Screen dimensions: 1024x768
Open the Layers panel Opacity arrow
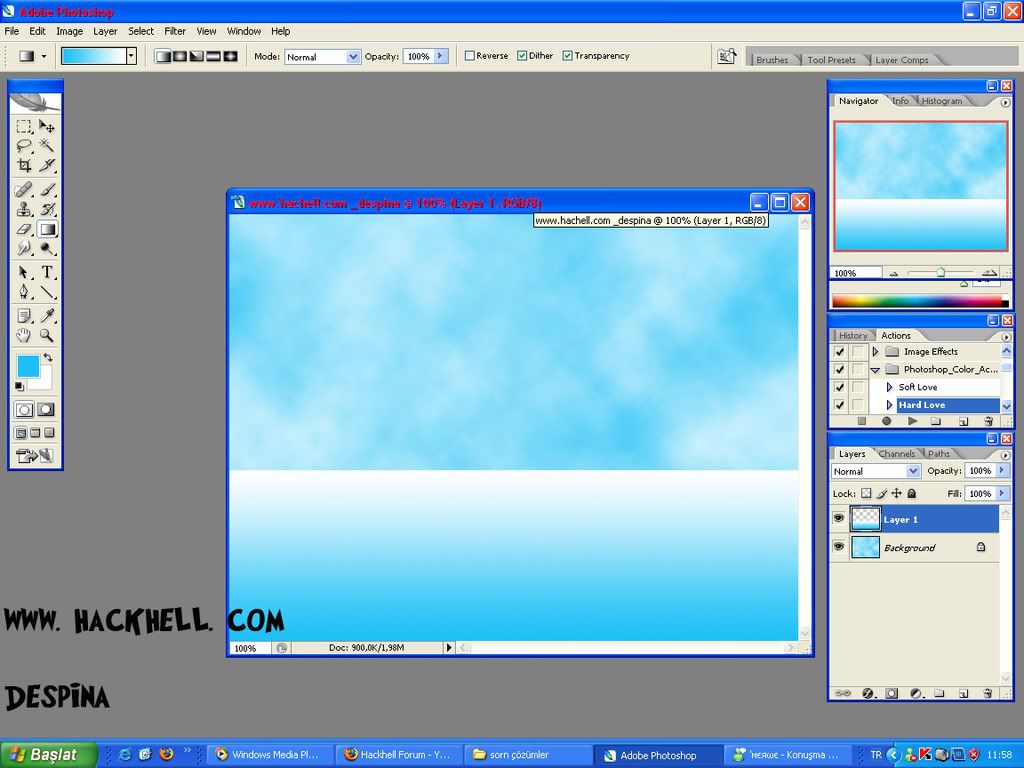[1002, 470]
